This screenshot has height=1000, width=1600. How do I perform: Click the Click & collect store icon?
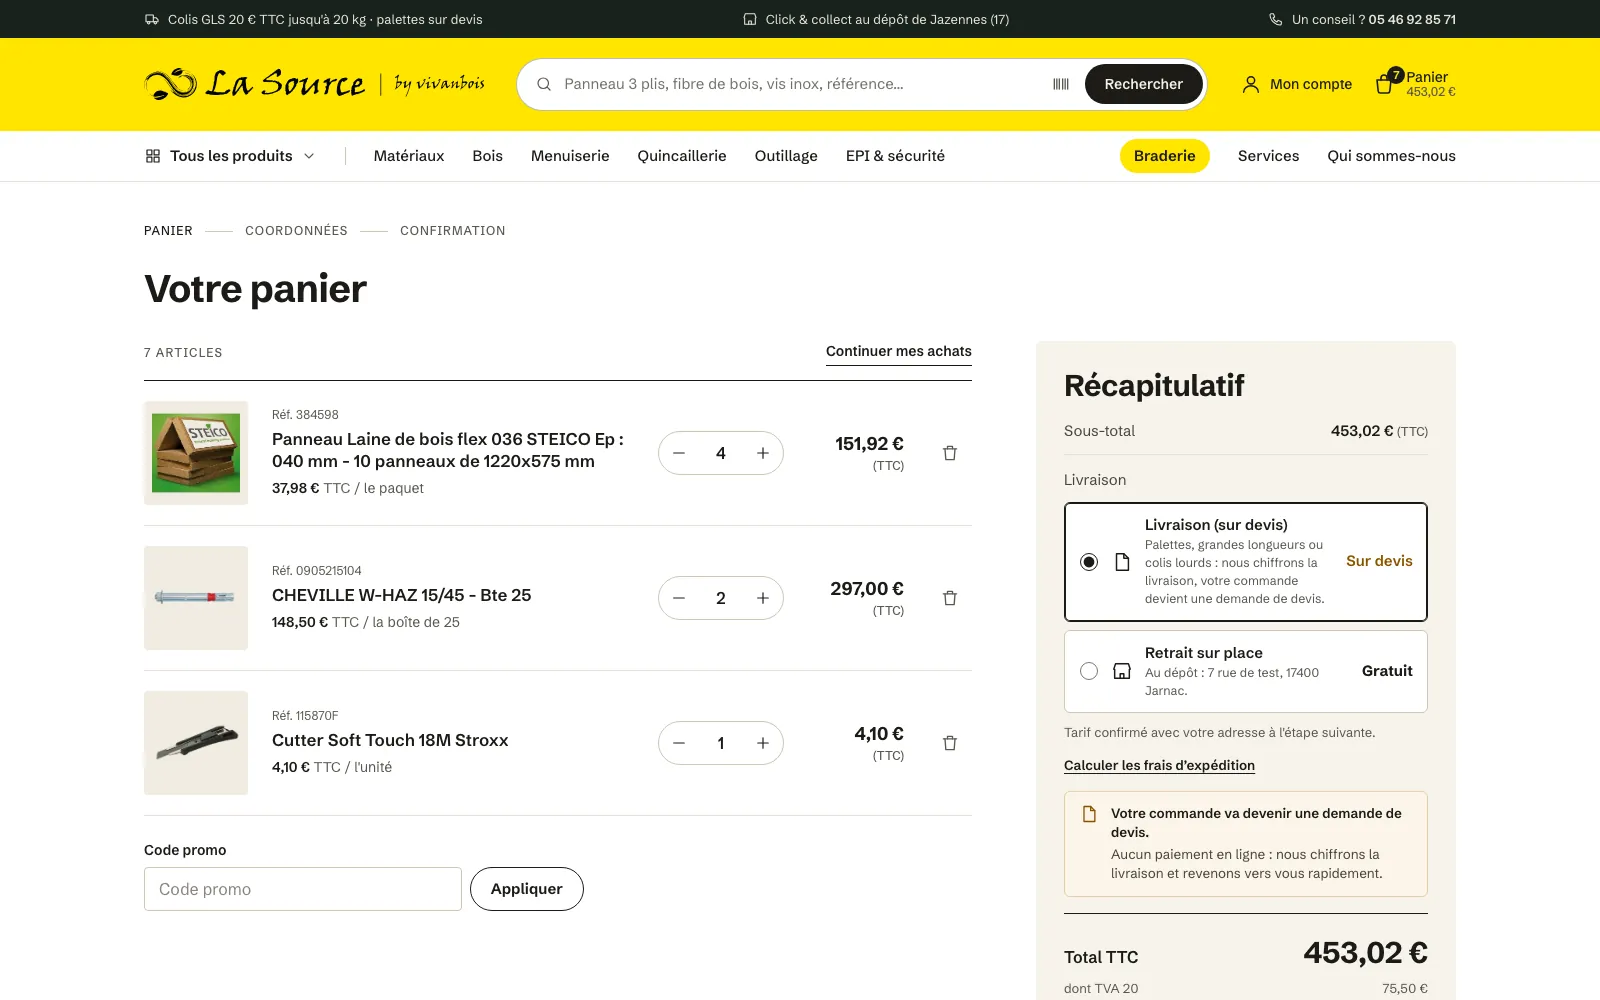click(x=750, y=19)
